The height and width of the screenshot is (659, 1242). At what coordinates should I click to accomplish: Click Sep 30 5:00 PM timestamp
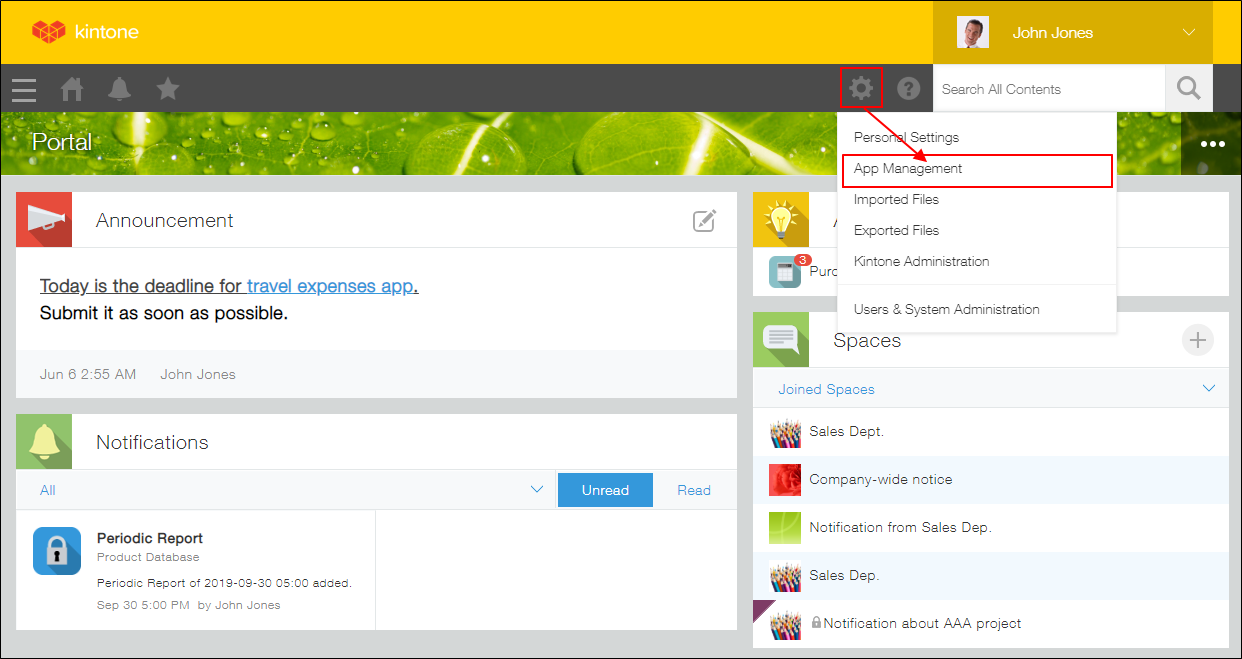[143, 605]
